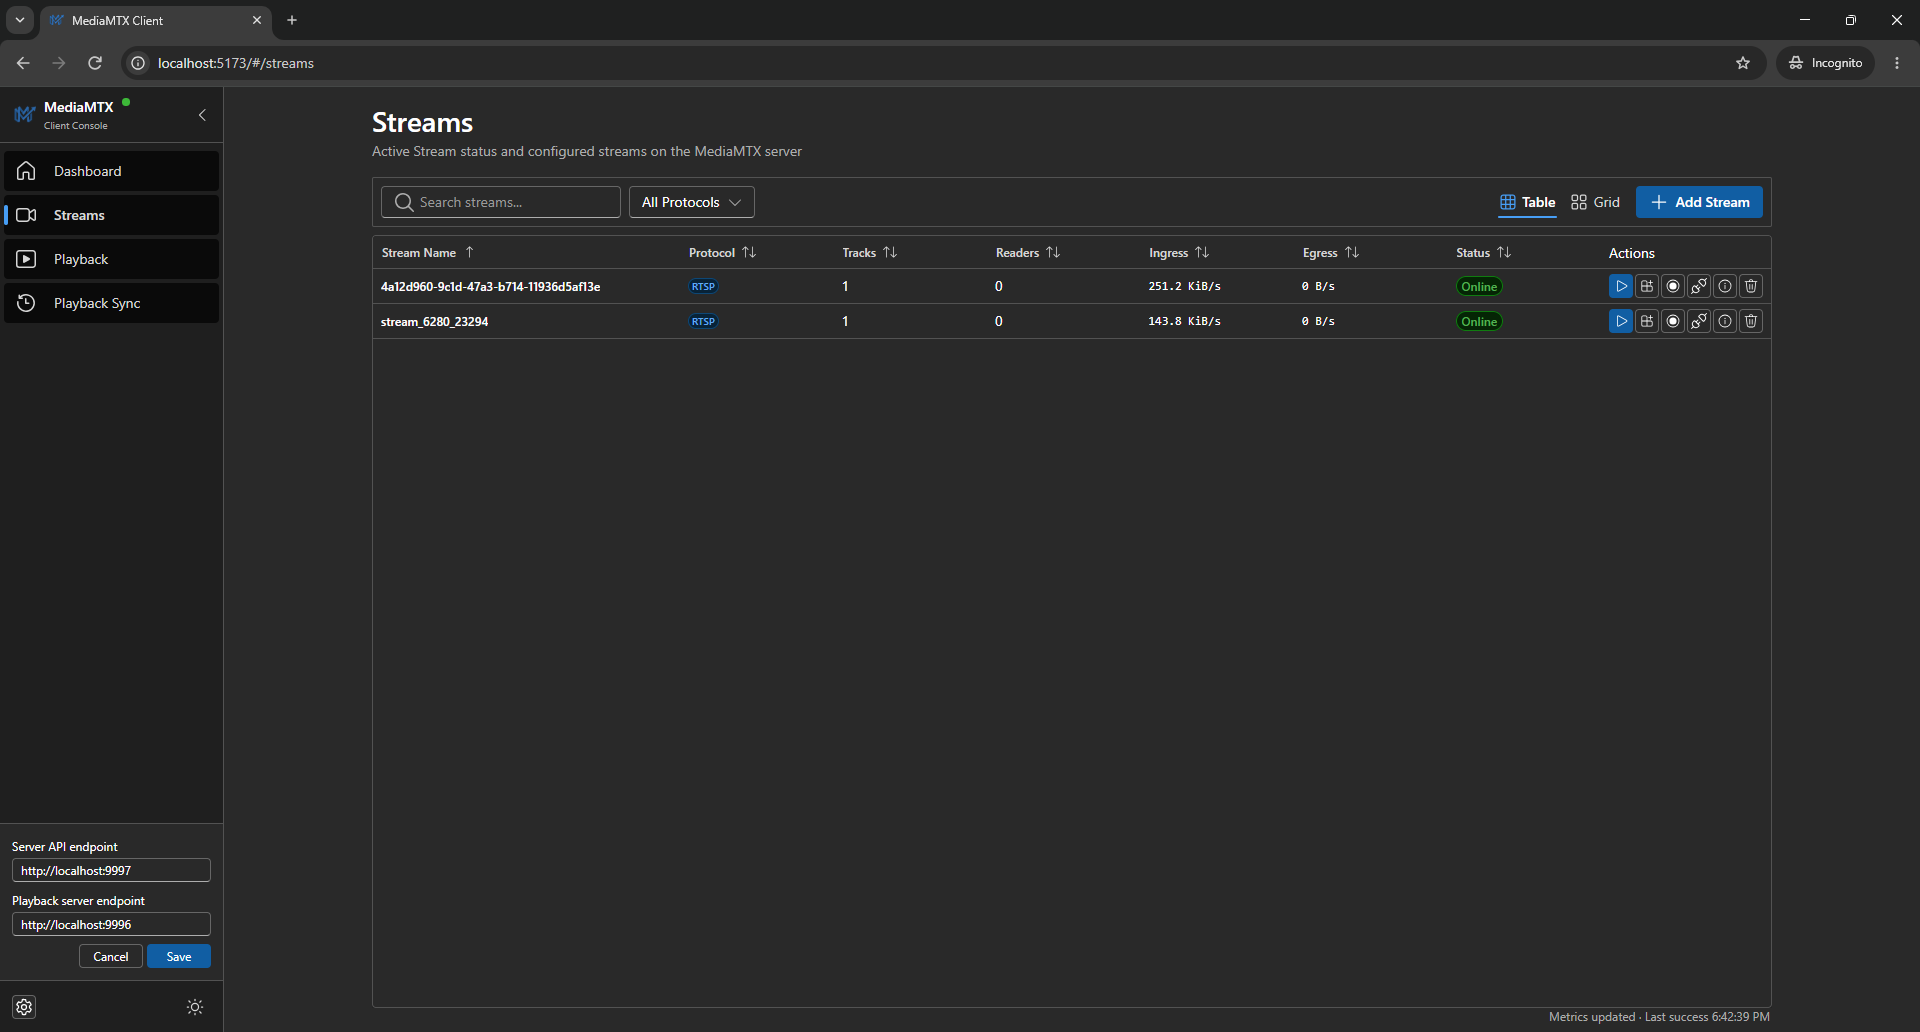This screenshot has width=1920, height=1032.
Task: Bookmark this page with star icon
Action: [x=1743, y=63]
